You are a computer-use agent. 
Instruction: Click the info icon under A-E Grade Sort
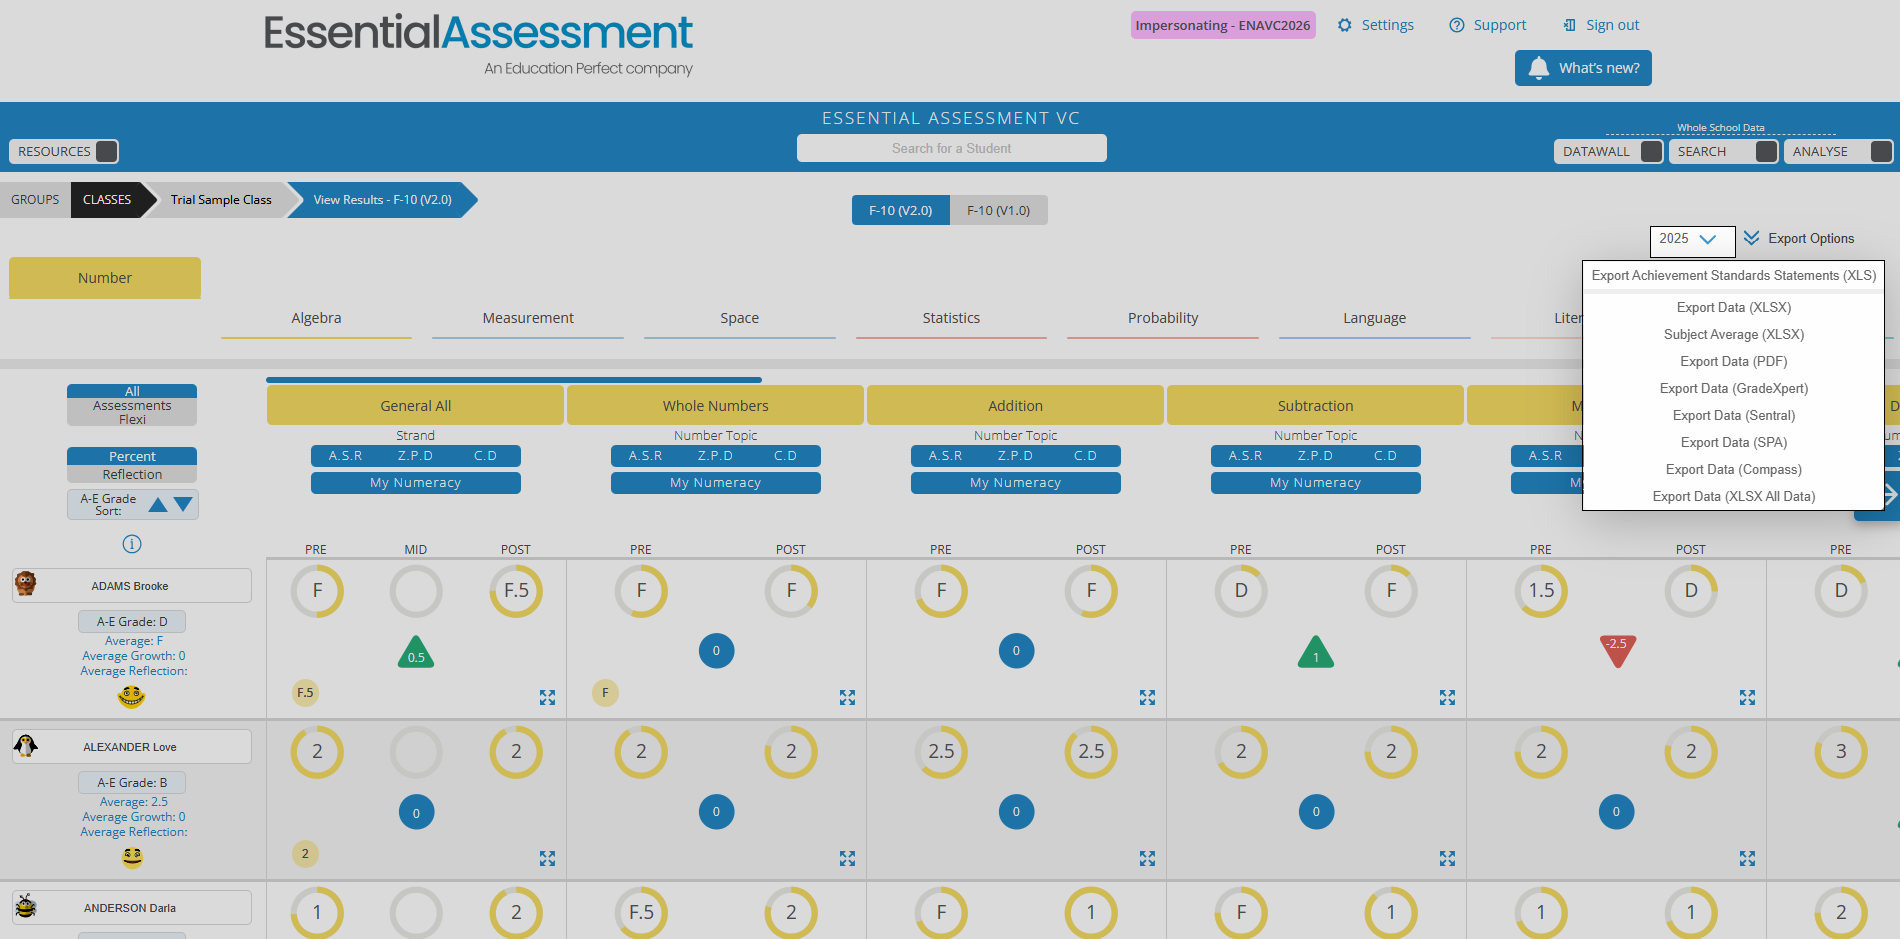[x=132, y=544]
